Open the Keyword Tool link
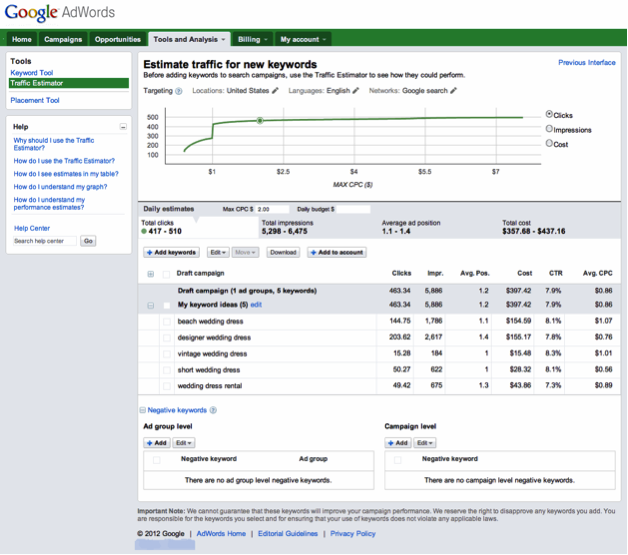Image resolution: width=628 pixels, height=555 pixels. pos(32,73)
